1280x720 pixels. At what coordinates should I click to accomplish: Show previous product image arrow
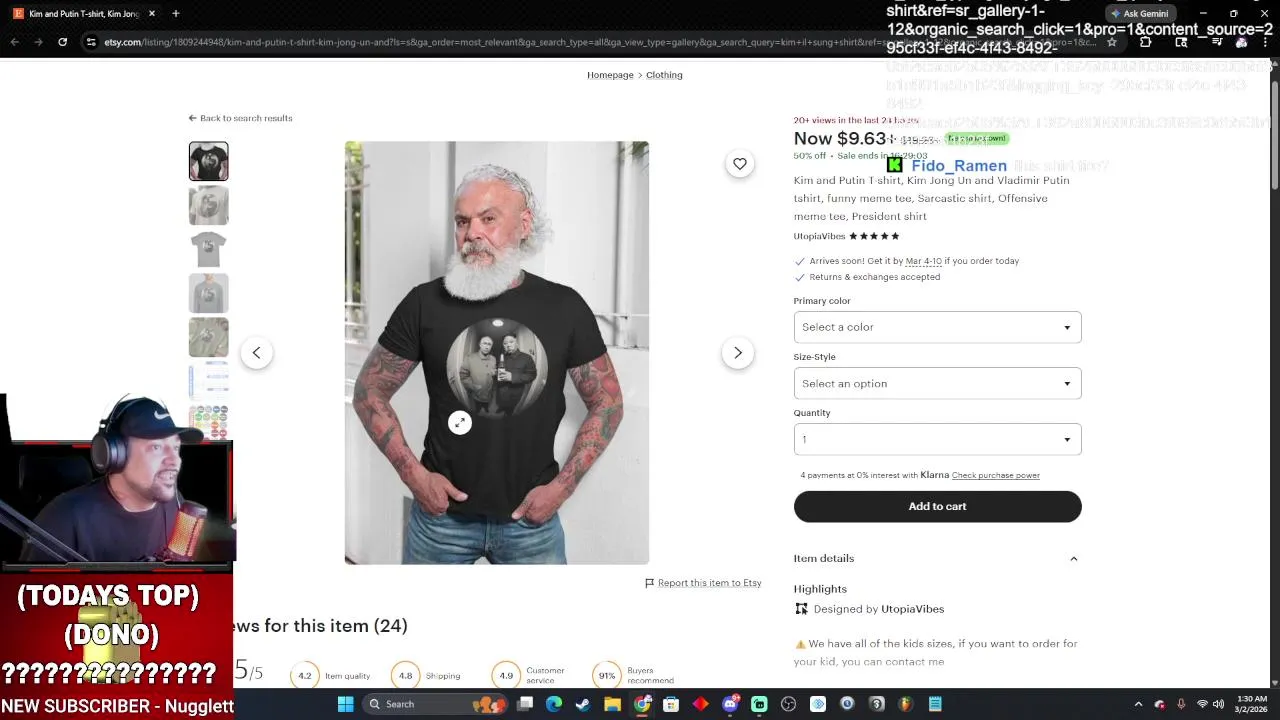point(256,353)
